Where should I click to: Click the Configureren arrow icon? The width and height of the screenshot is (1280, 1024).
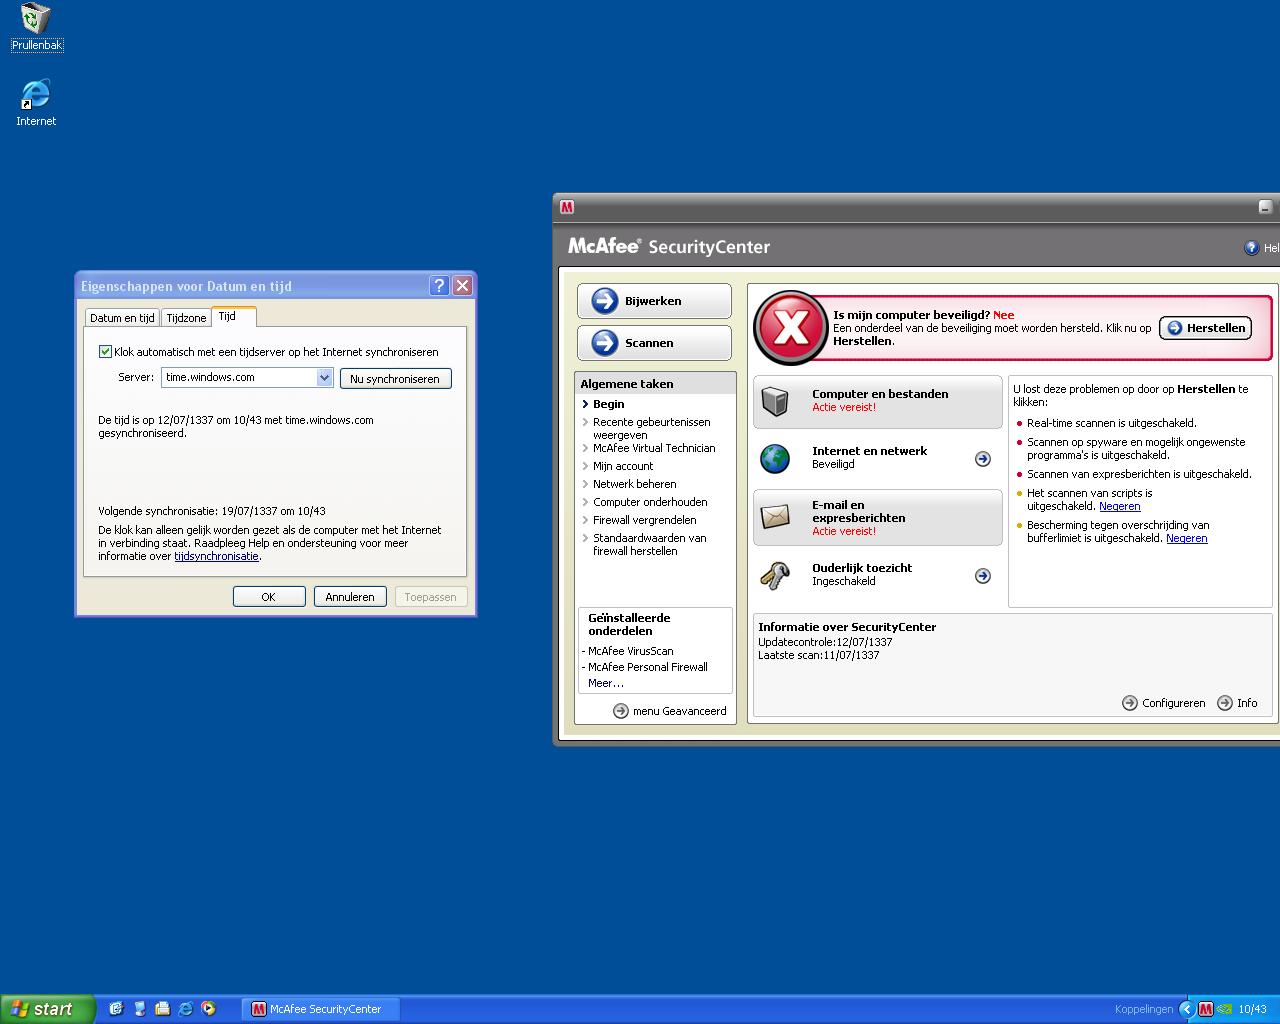(x=1130, y=703)
